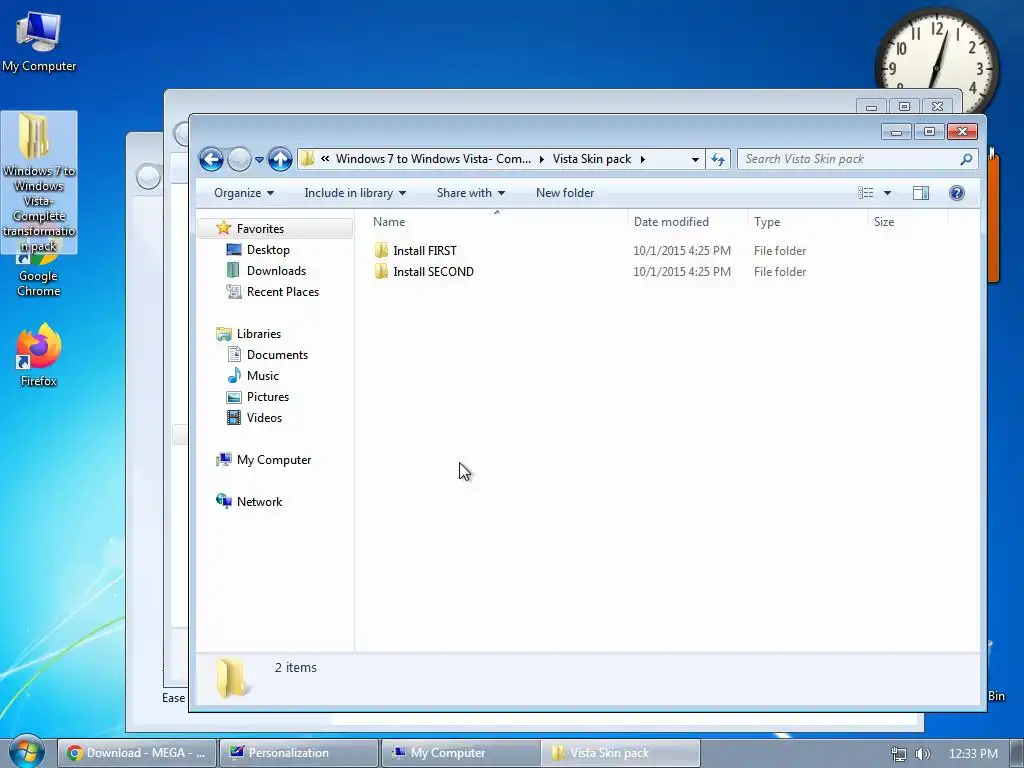Open the Pictures library

[x=268, y=396]
